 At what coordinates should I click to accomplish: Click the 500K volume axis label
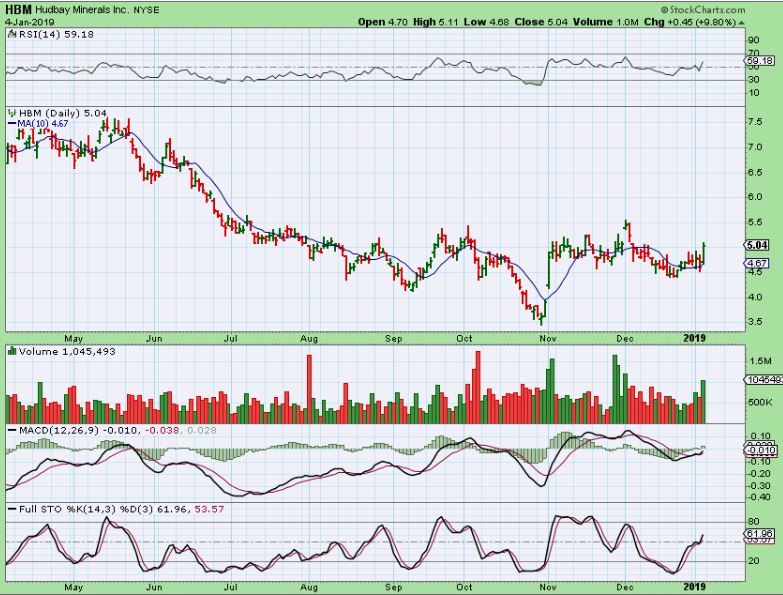[x=761, y=402]
